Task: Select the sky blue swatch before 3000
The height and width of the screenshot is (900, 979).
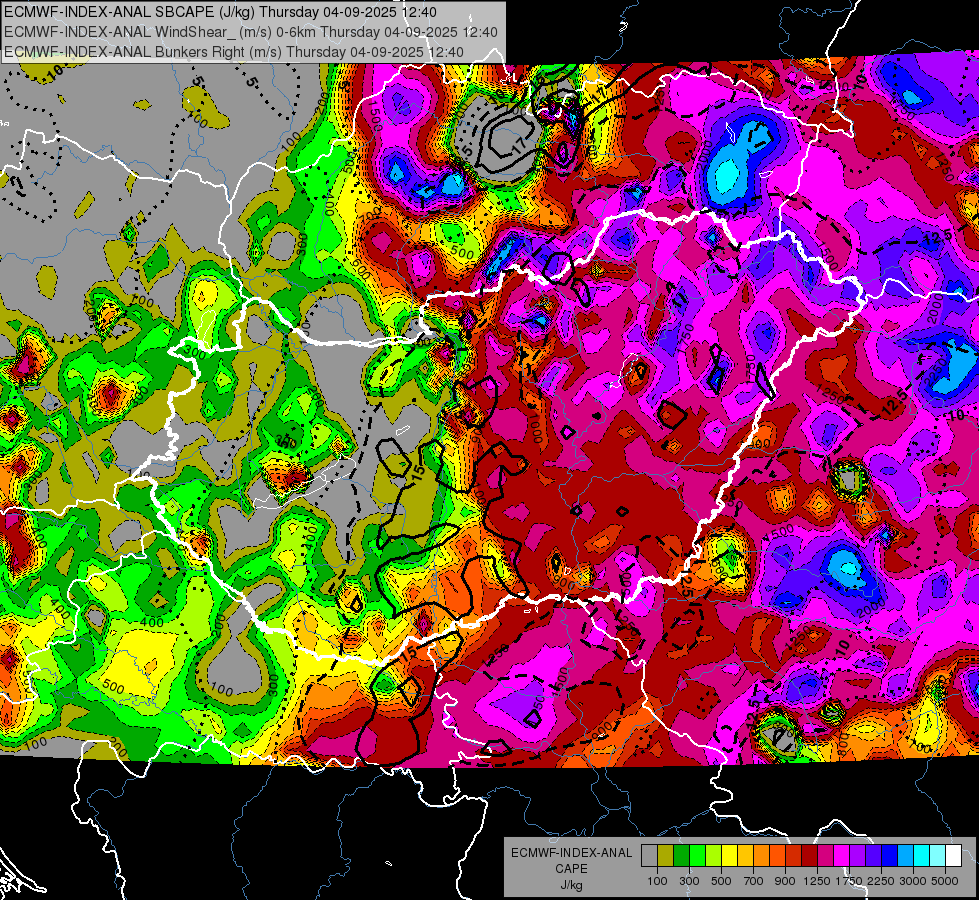Action: click(x=905, y=856)
